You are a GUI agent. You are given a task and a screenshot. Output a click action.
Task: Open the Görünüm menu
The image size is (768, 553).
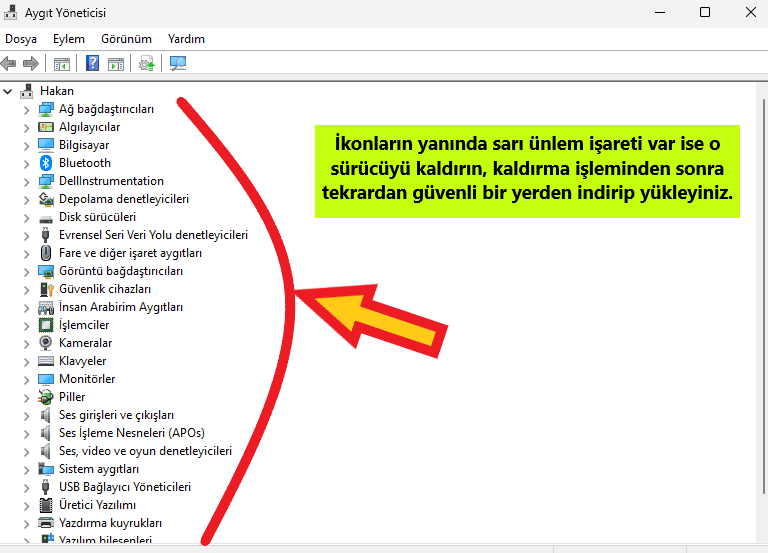point(126,39)
